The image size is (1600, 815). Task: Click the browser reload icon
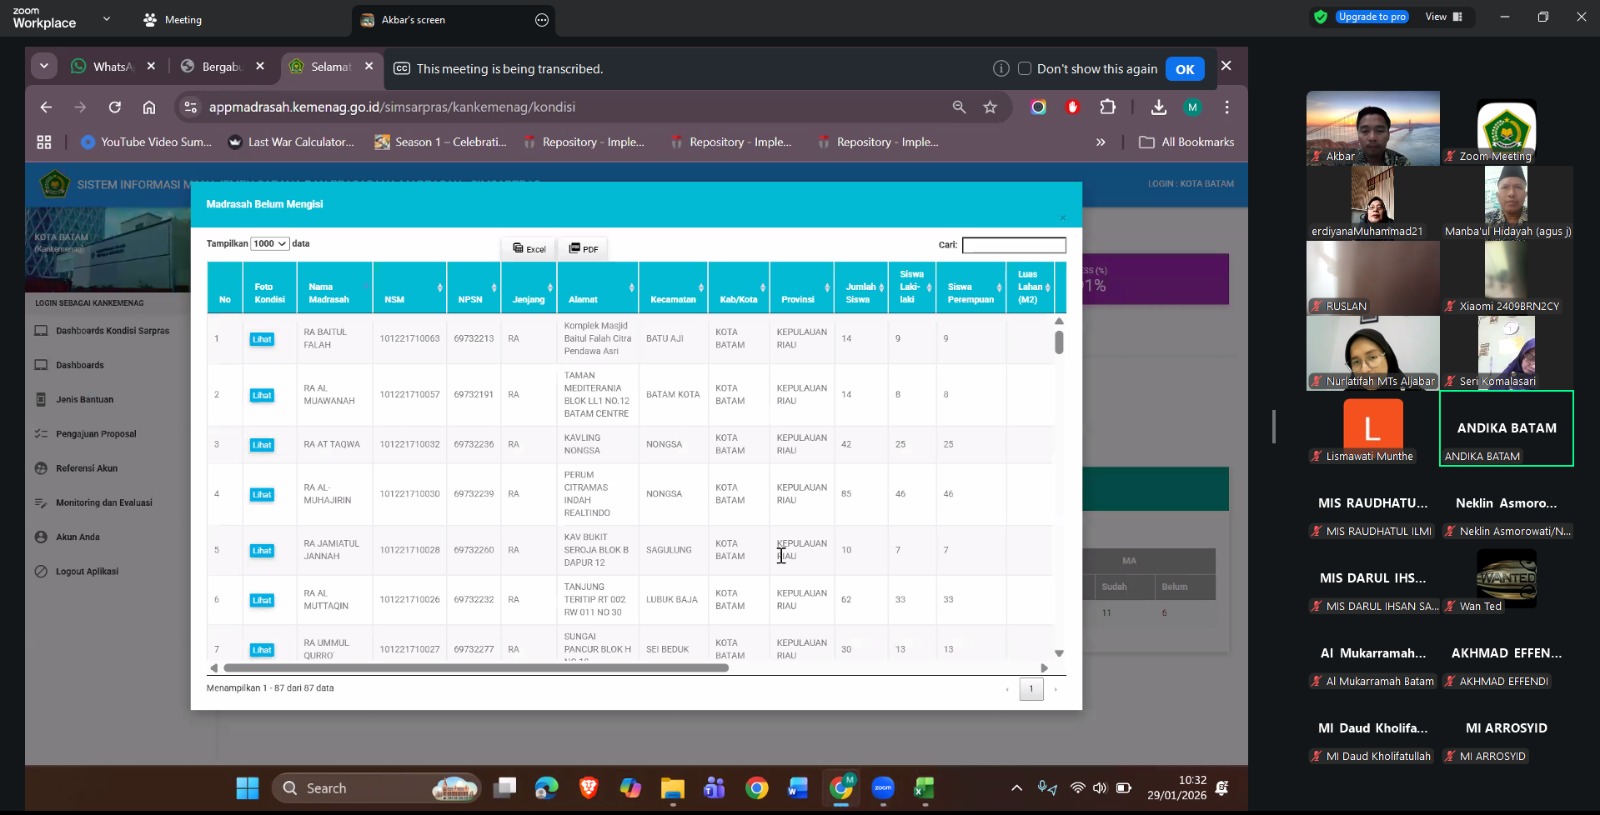pos(115,107)
